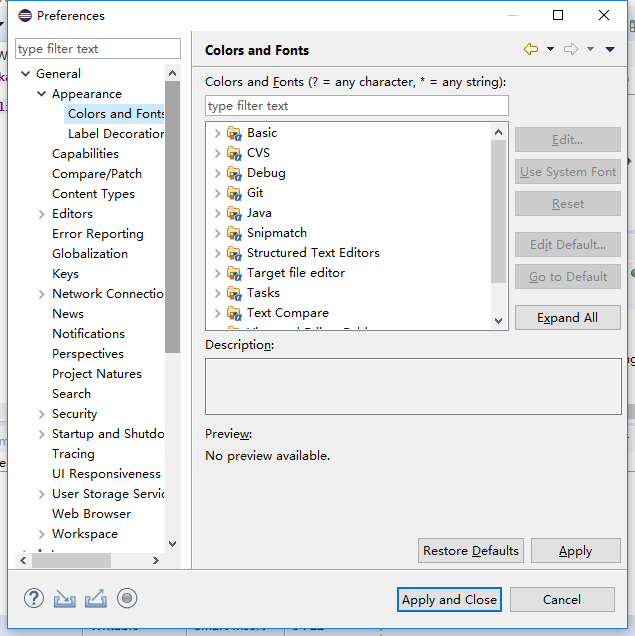The image size is (635, 636).
Task: Open the page view menu triangle
Action: [610, 49]
